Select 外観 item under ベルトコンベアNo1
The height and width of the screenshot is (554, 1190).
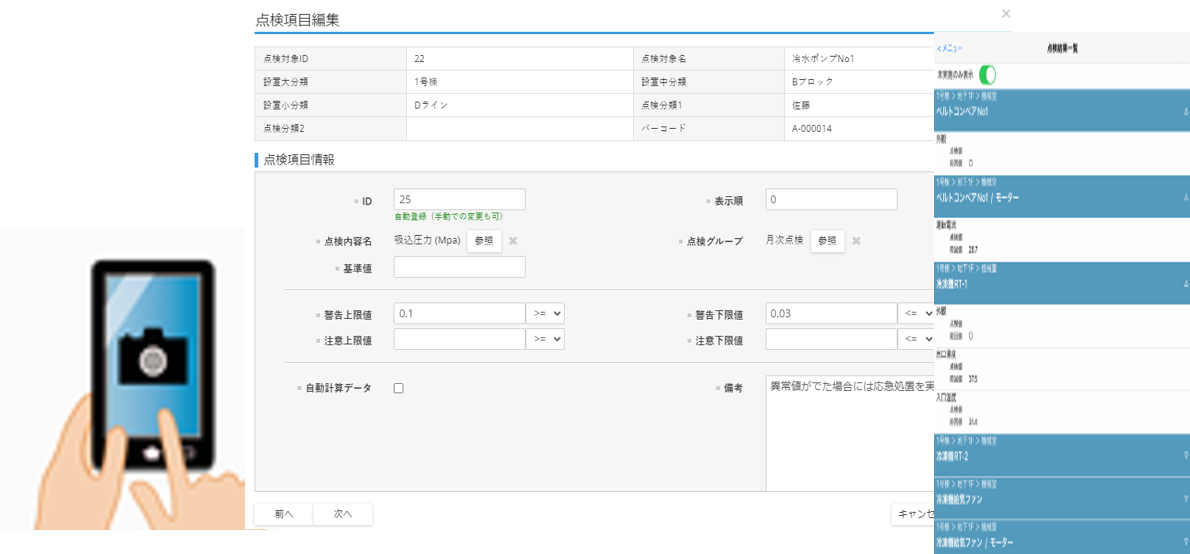point(1062,151)
